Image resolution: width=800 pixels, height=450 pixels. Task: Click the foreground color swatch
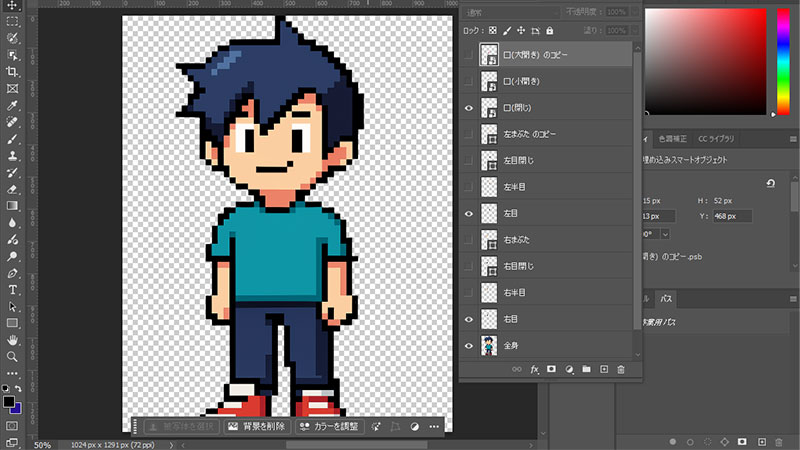(x=9, y=402)
